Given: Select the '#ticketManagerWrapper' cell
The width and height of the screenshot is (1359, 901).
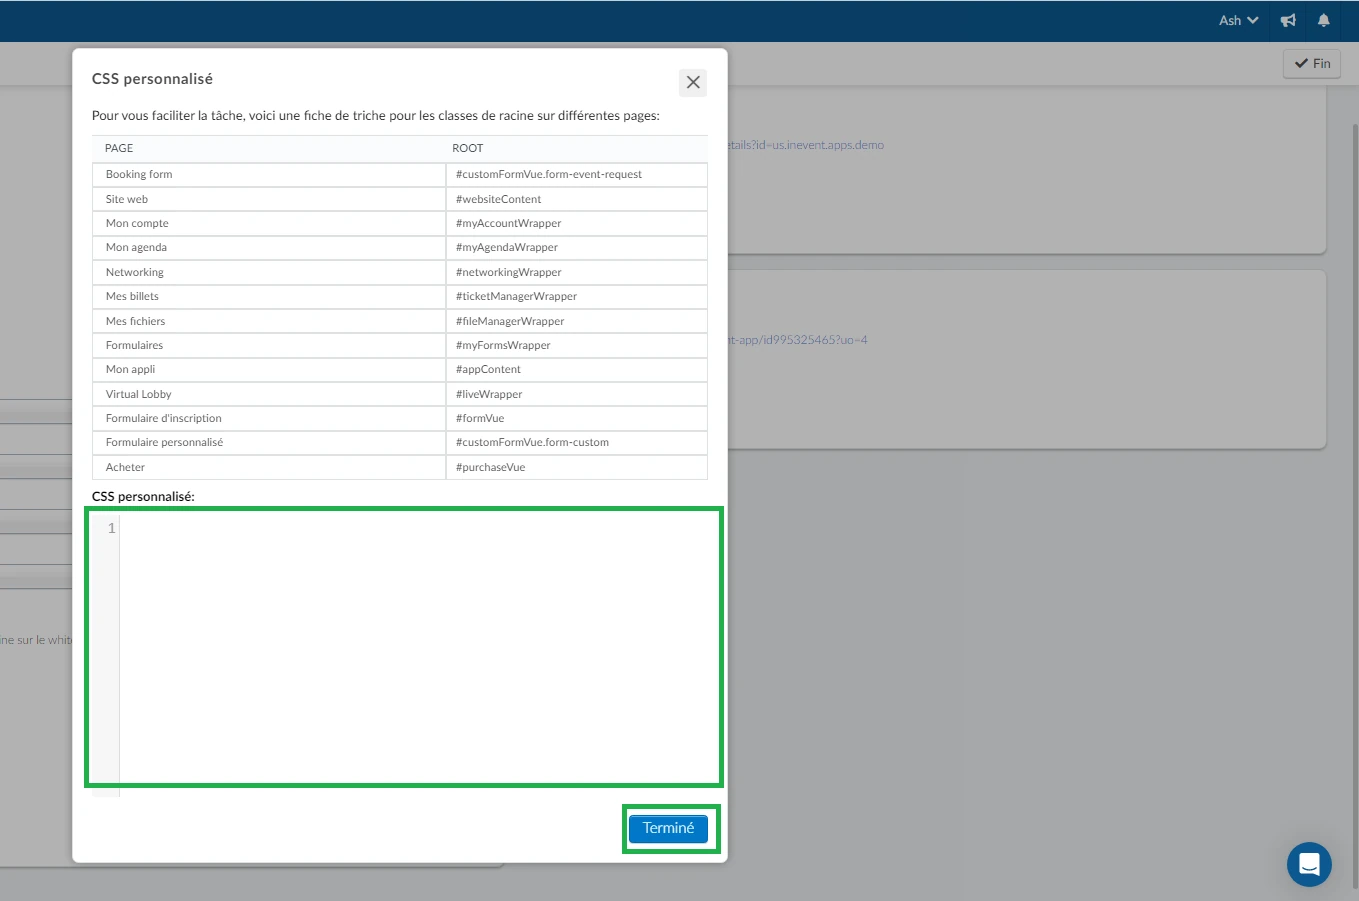Looking at the screenshot, I should pyautogui.click(x=577, y=296).
